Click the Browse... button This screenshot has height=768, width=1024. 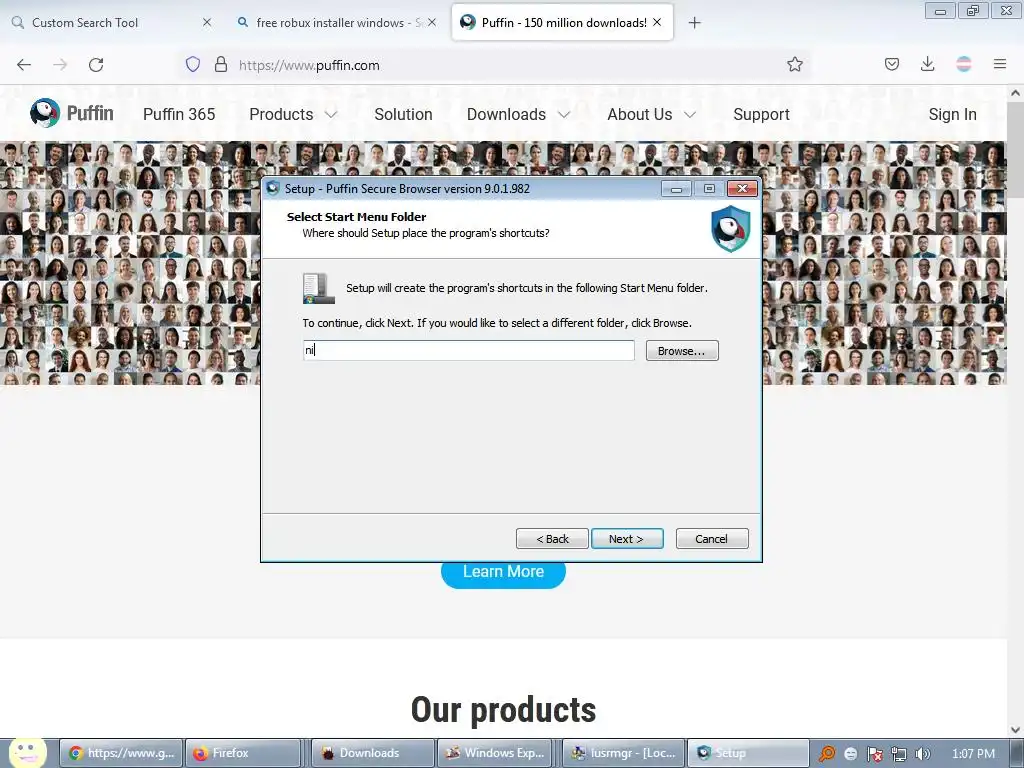(x=682, y=351)
